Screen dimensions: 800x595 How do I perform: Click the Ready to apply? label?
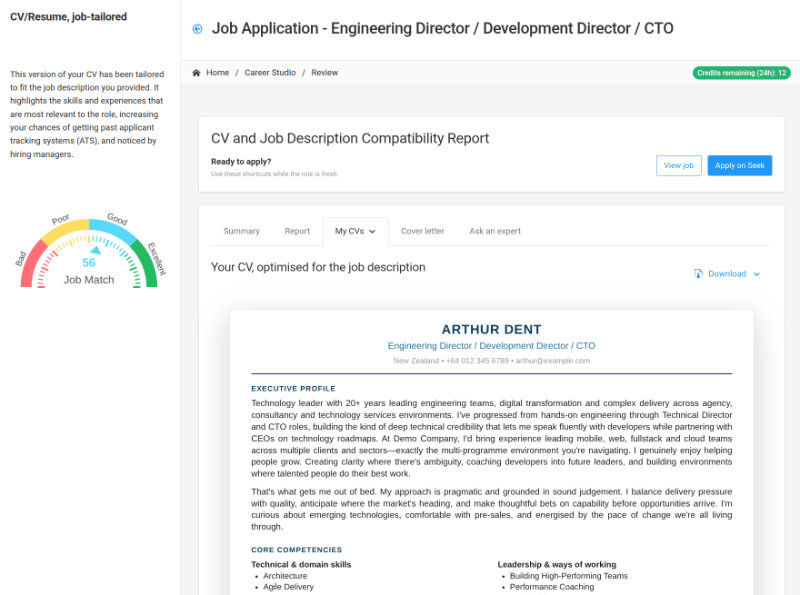point(241,162)
